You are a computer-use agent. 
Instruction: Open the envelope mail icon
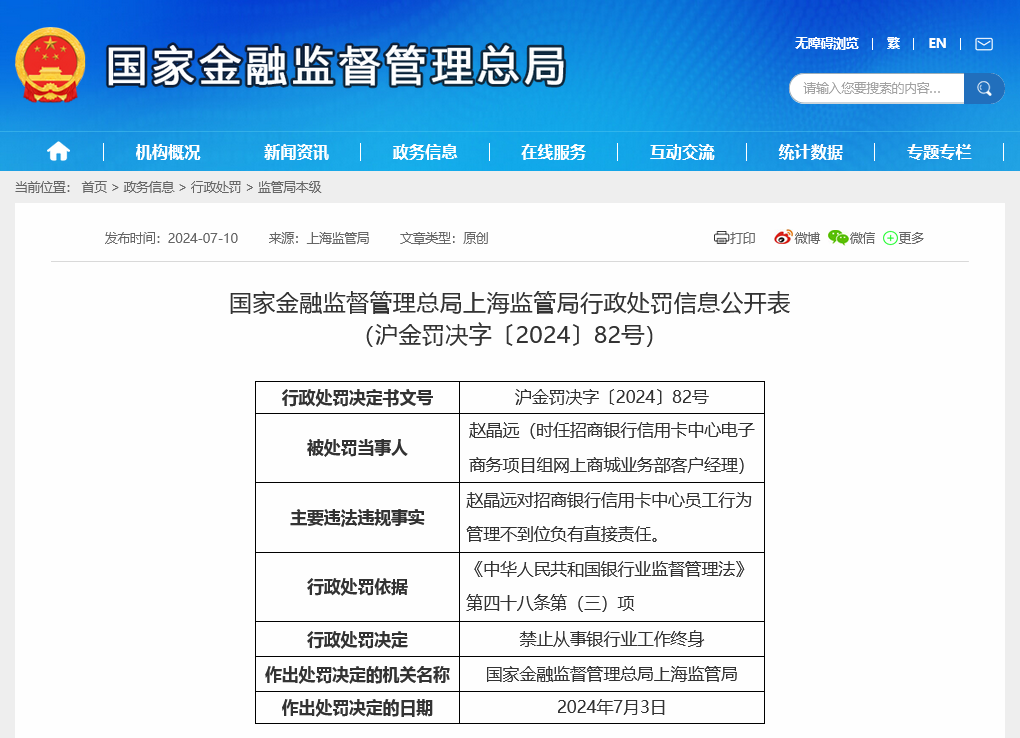coord(984,44)
